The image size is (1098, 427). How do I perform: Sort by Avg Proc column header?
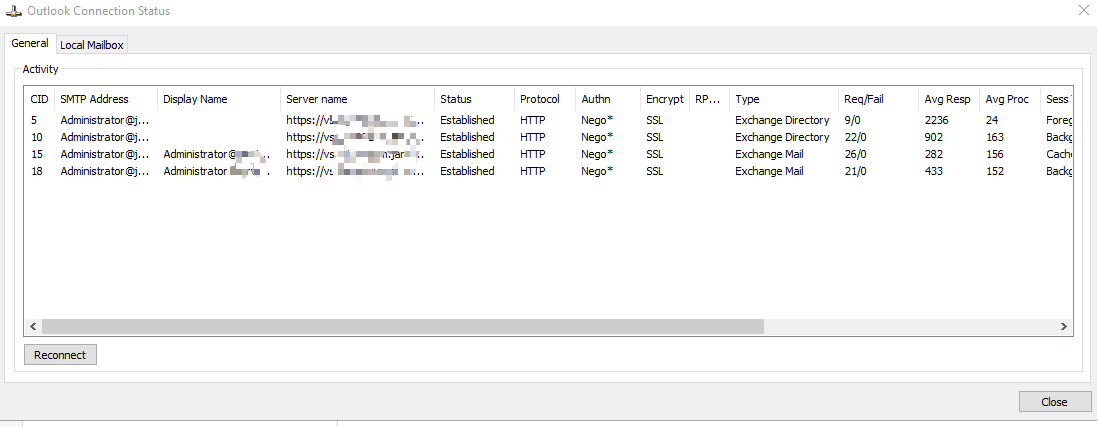click(1010, 99)
